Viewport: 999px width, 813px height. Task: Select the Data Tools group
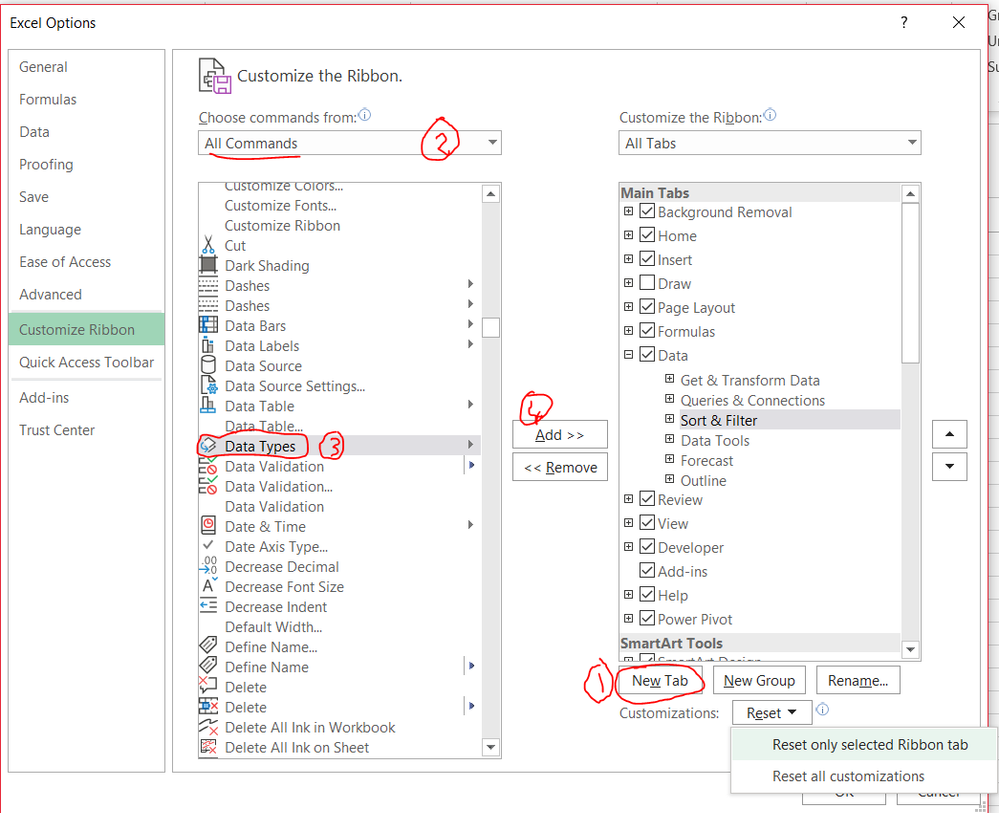[715, 440]
